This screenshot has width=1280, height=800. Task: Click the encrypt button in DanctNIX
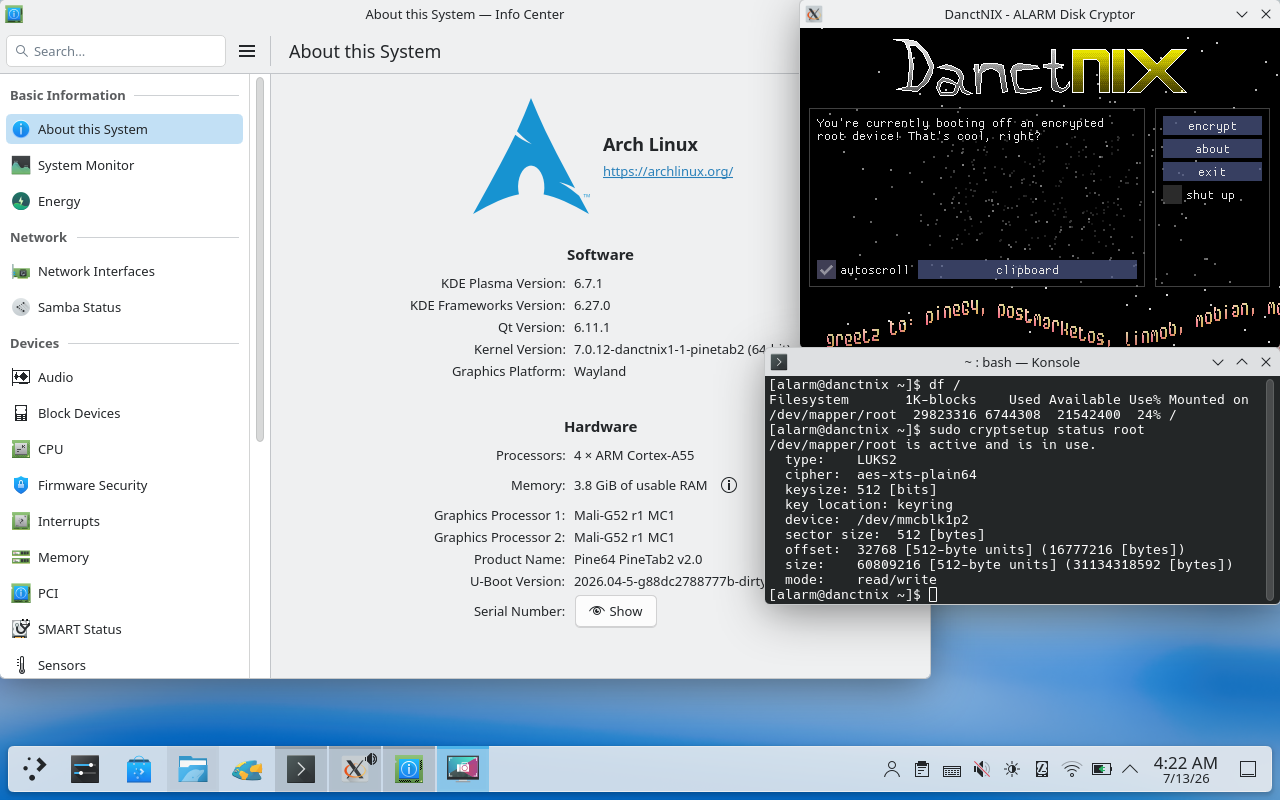coord(1212,126)
